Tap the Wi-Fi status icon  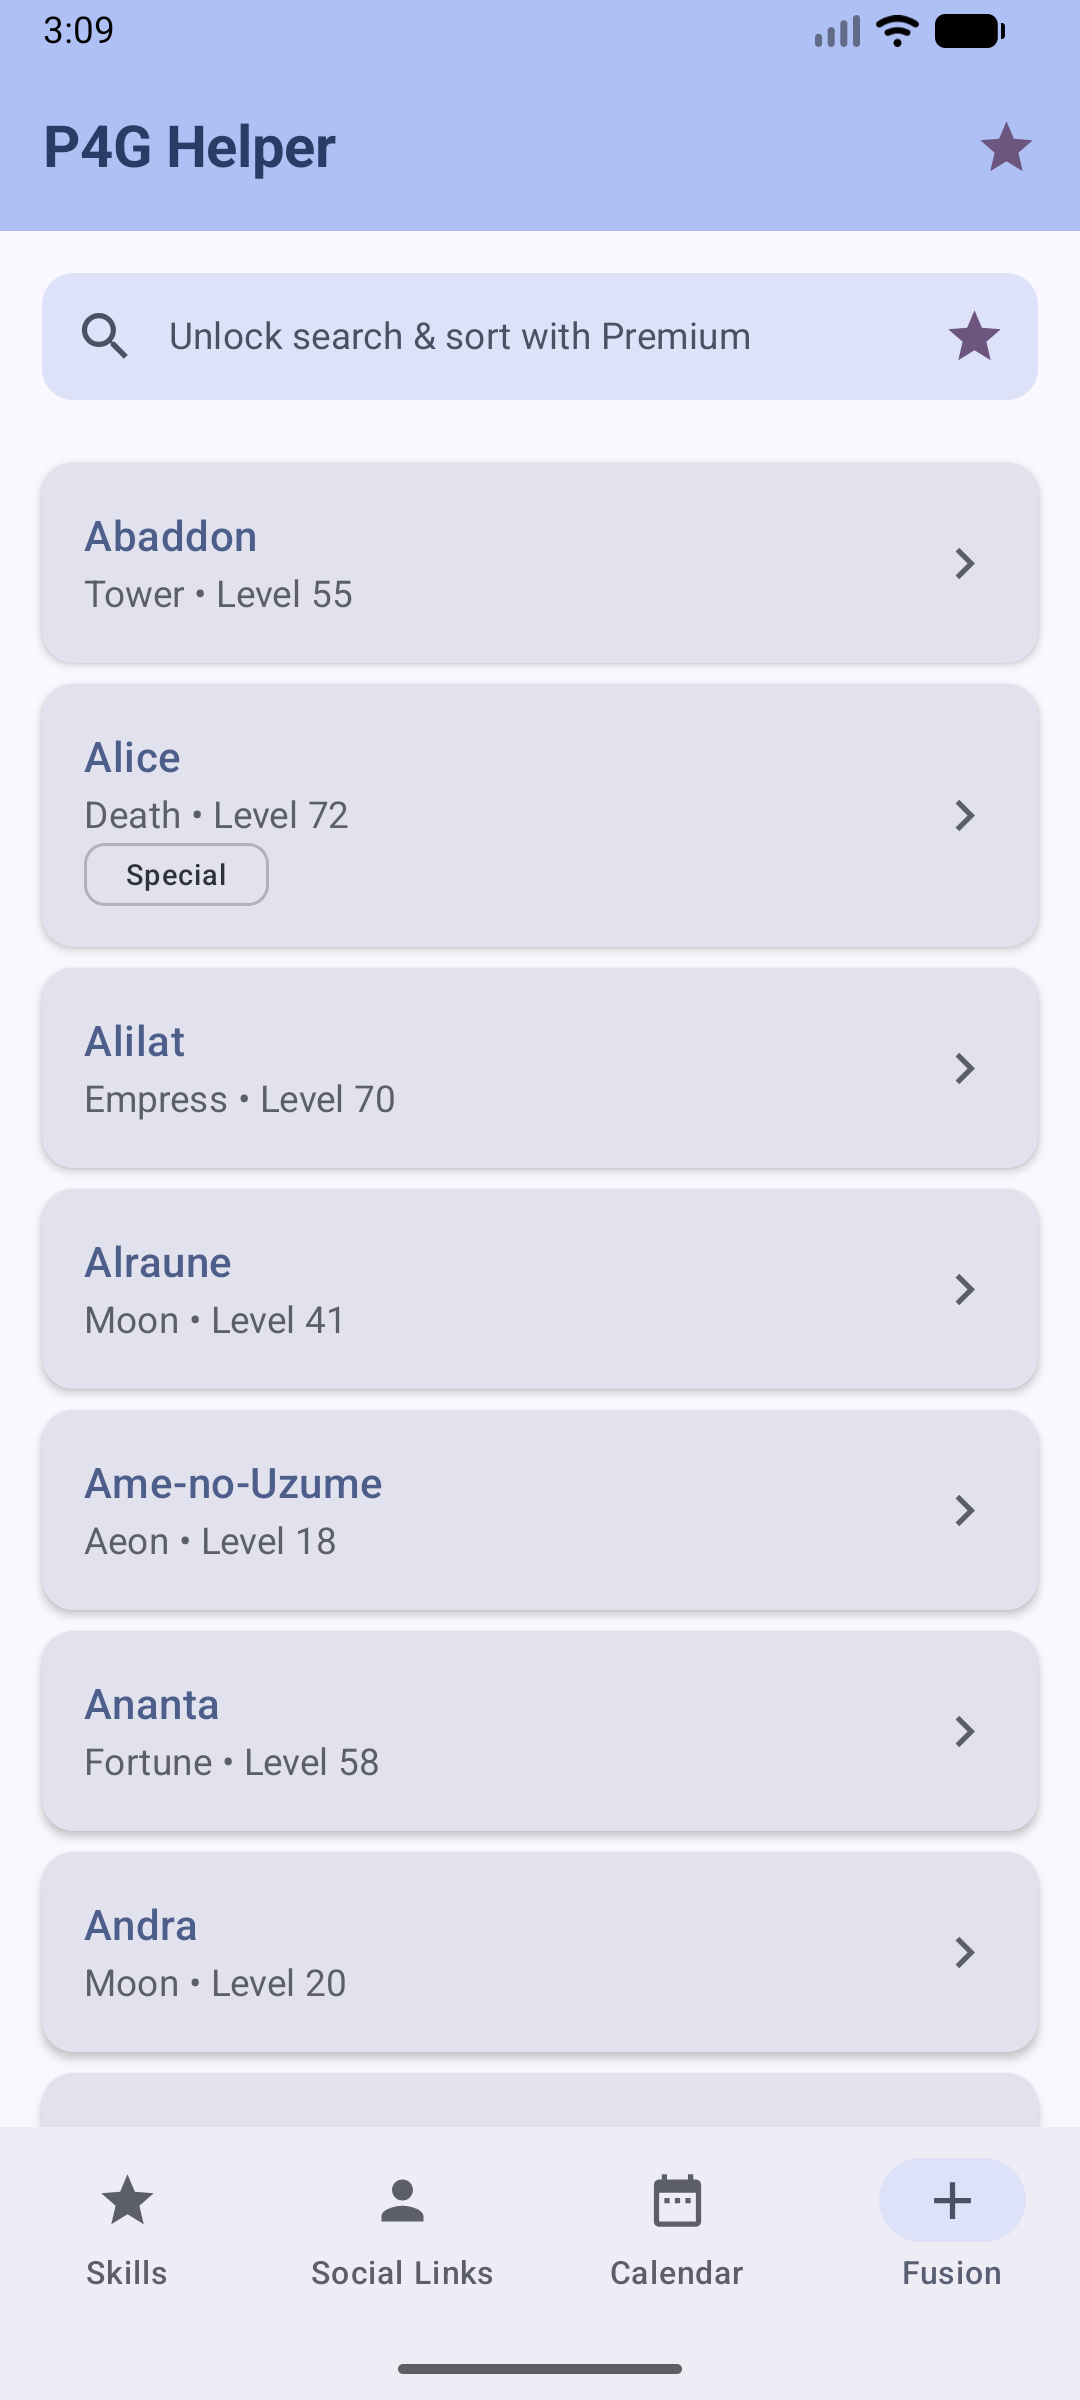[897, 31]
